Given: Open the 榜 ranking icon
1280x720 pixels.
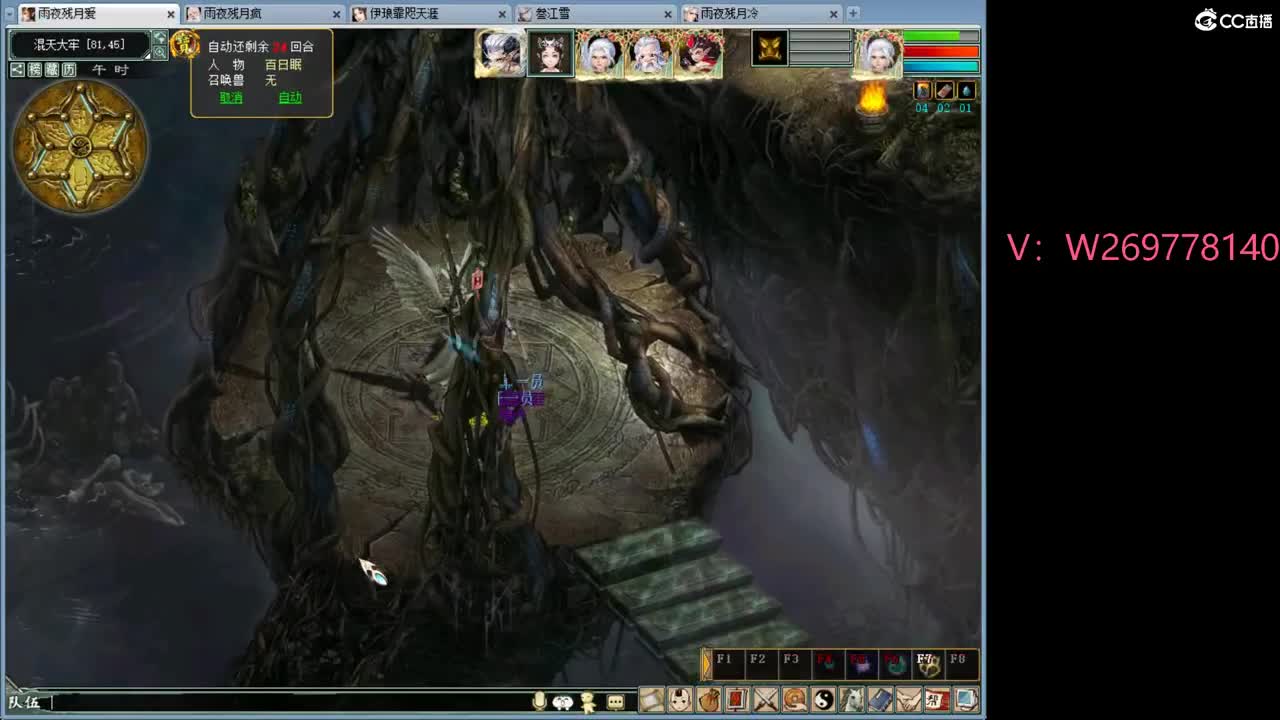Looking at the screenshot, I should [x=35, y=69].
